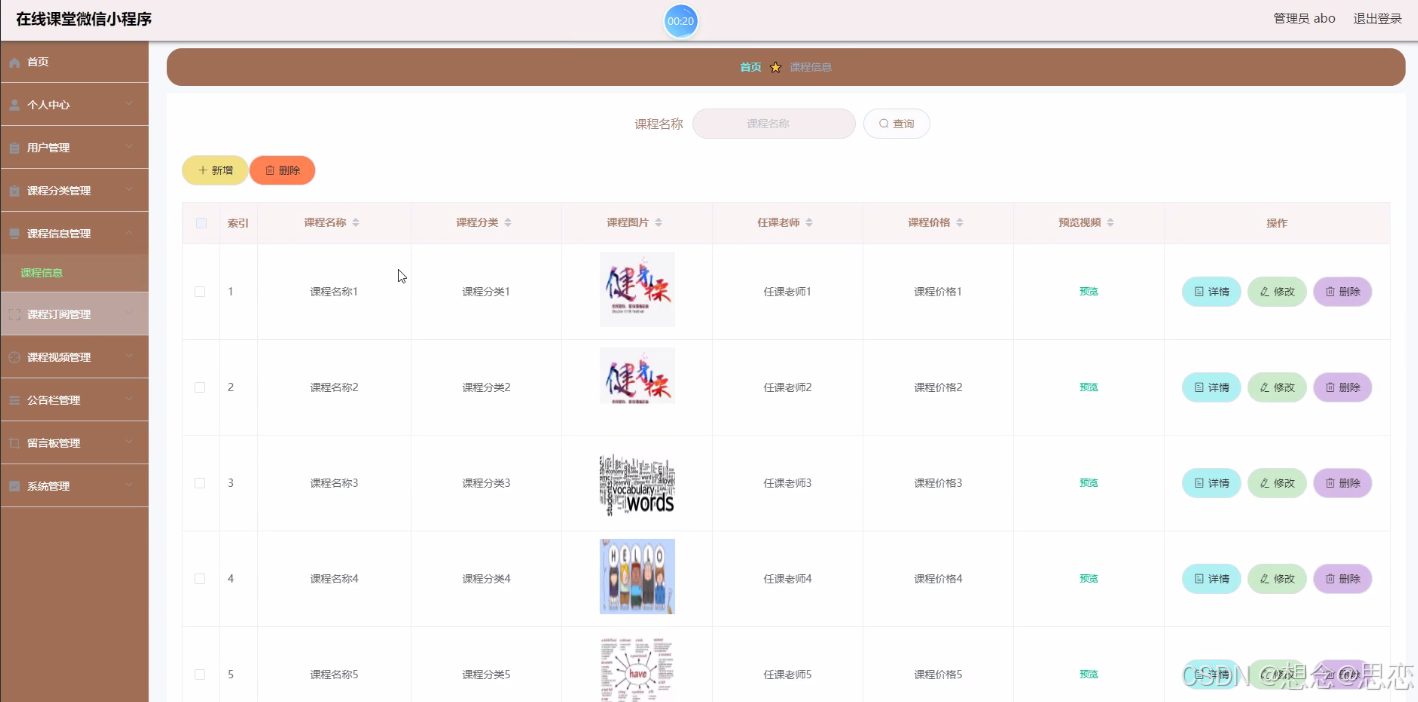The height and width of the screenshot is (702, 1418).
Task: Click the person icon beside 个人中心
Action: (14, 105)
